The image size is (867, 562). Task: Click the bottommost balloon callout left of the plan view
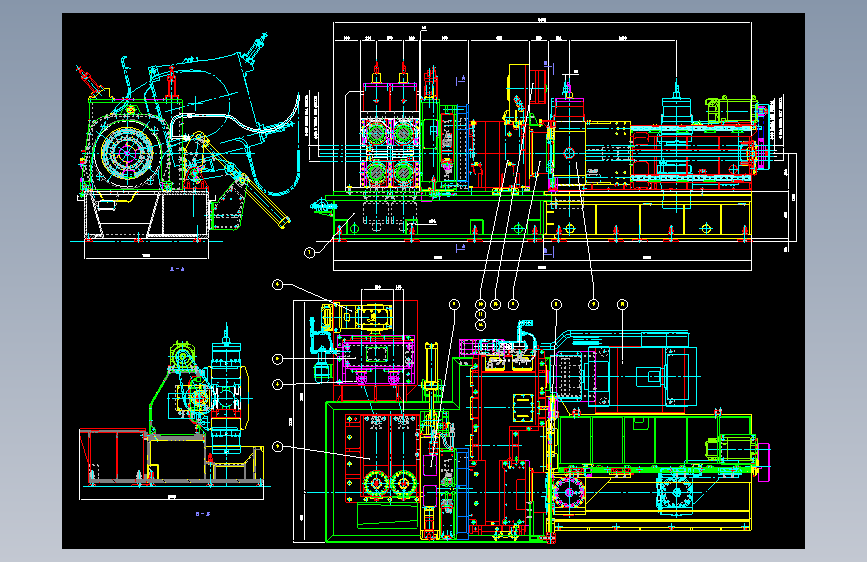[x=278, y=446]
